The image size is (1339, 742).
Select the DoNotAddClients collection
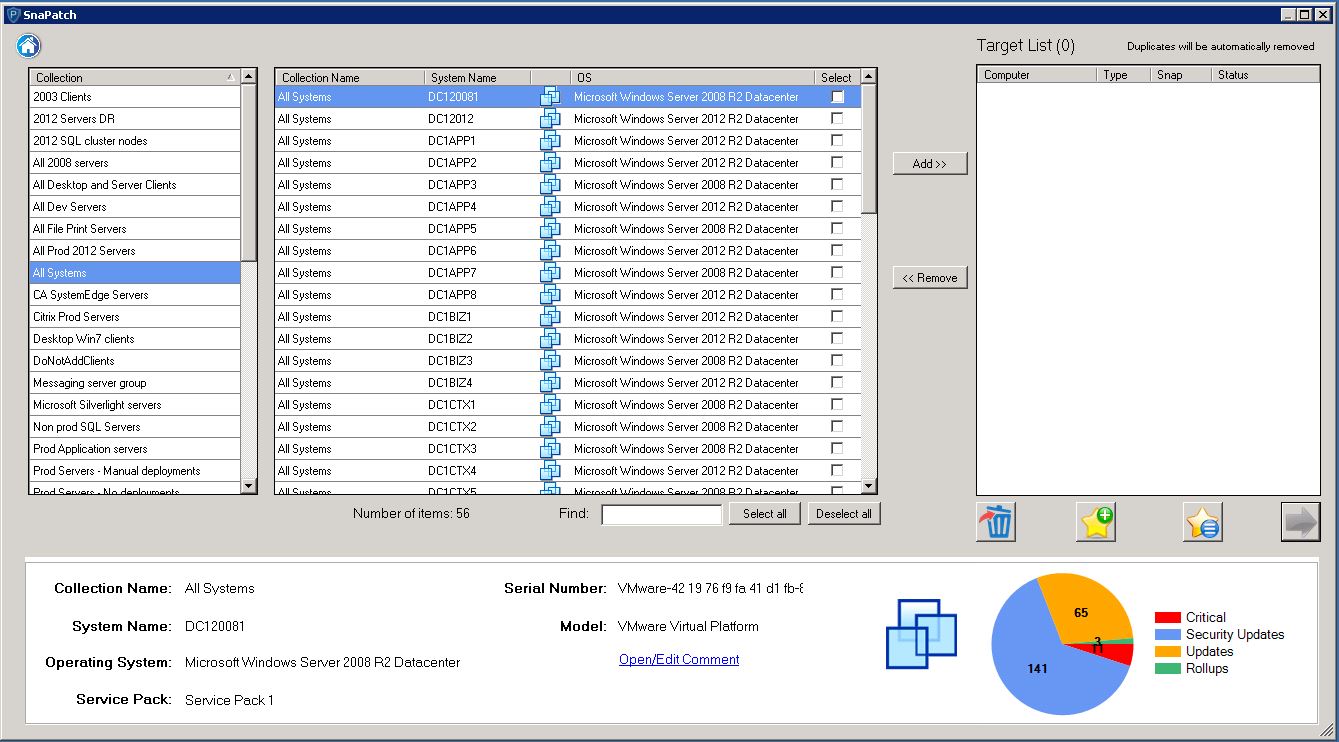pyautogui.click(x=135, y=361)
